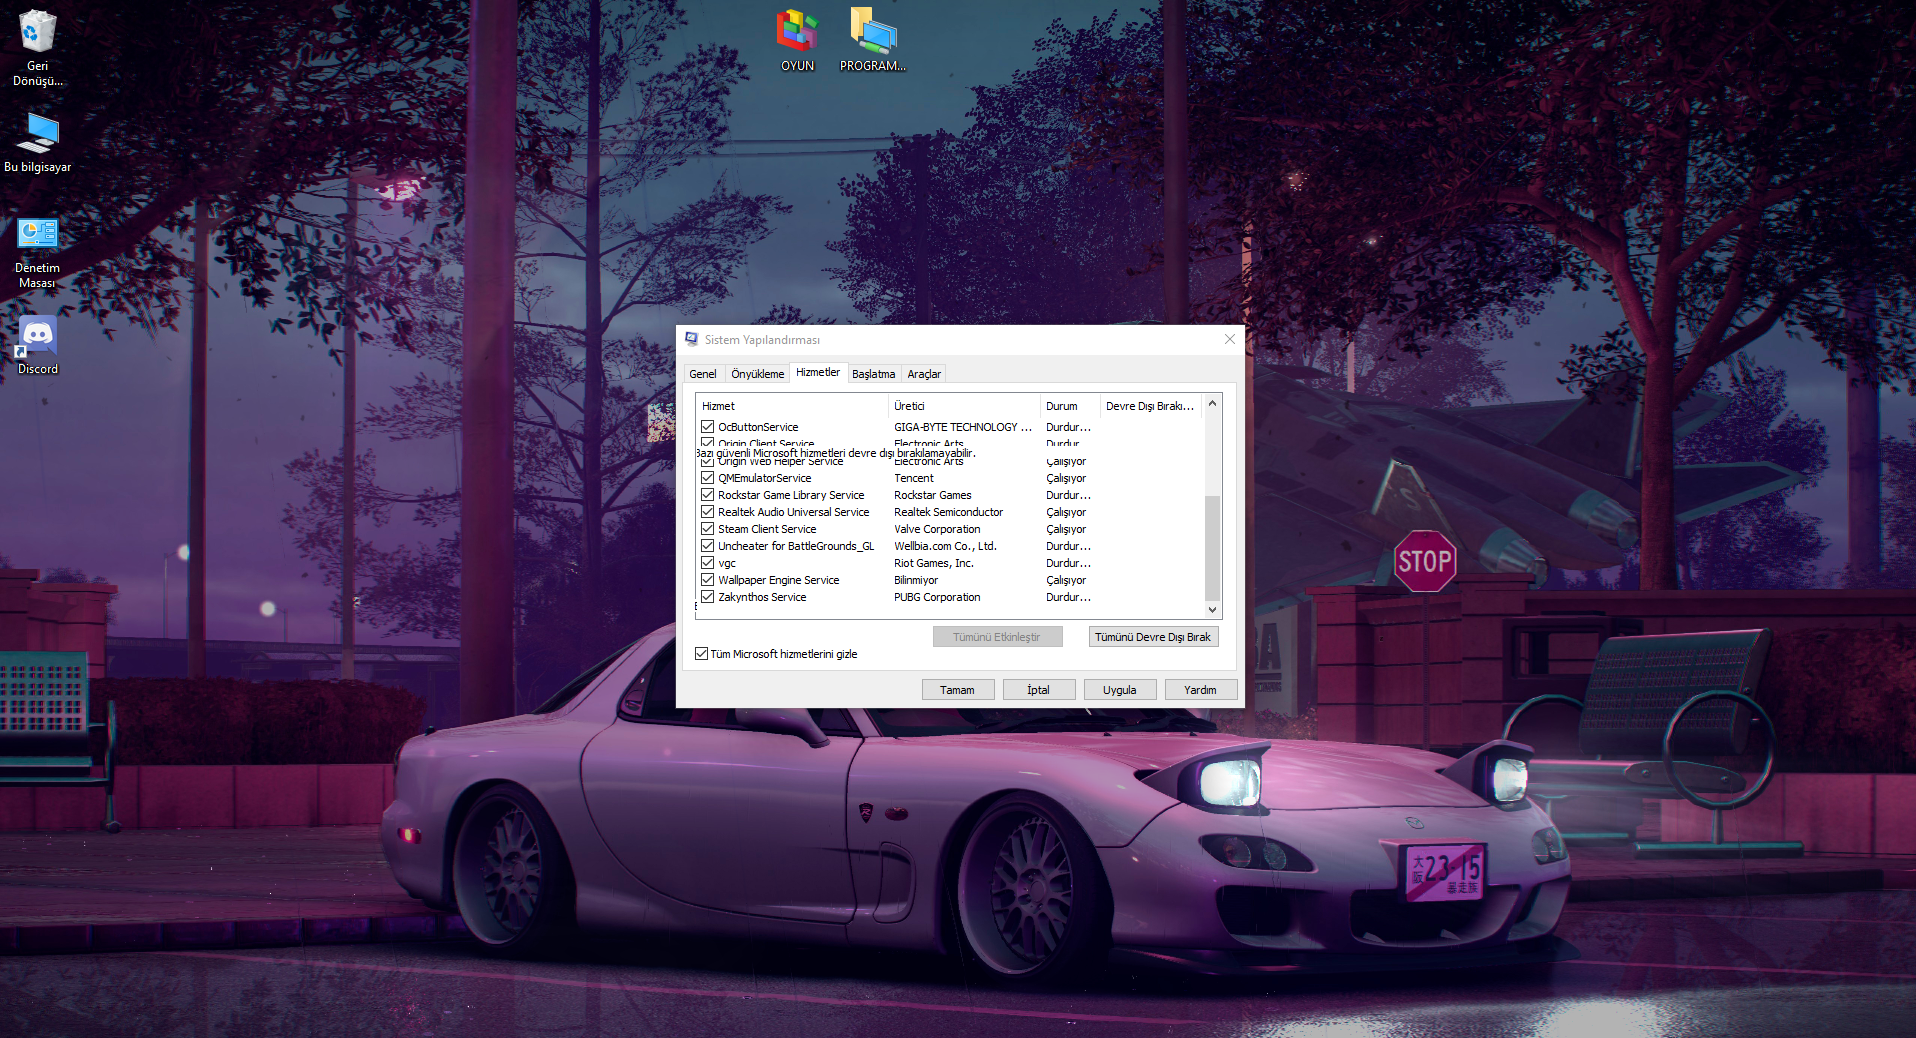
Task: Switch to the Başlatma tab
Action: tap(874, 373)
